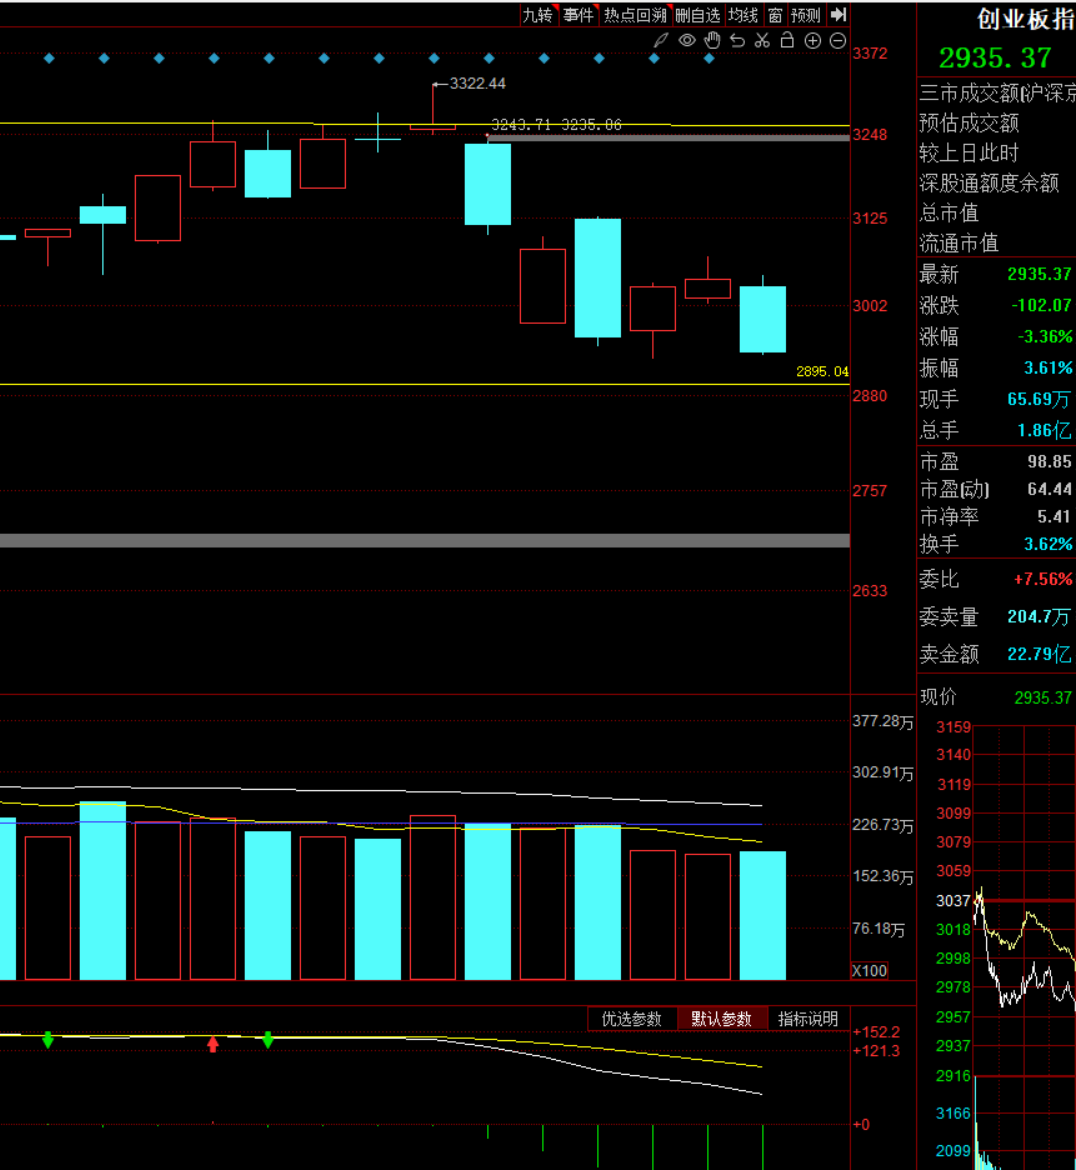
Task: Click the 删自选 remove-from-watchlist button
Action: click(x=697, y=15)
